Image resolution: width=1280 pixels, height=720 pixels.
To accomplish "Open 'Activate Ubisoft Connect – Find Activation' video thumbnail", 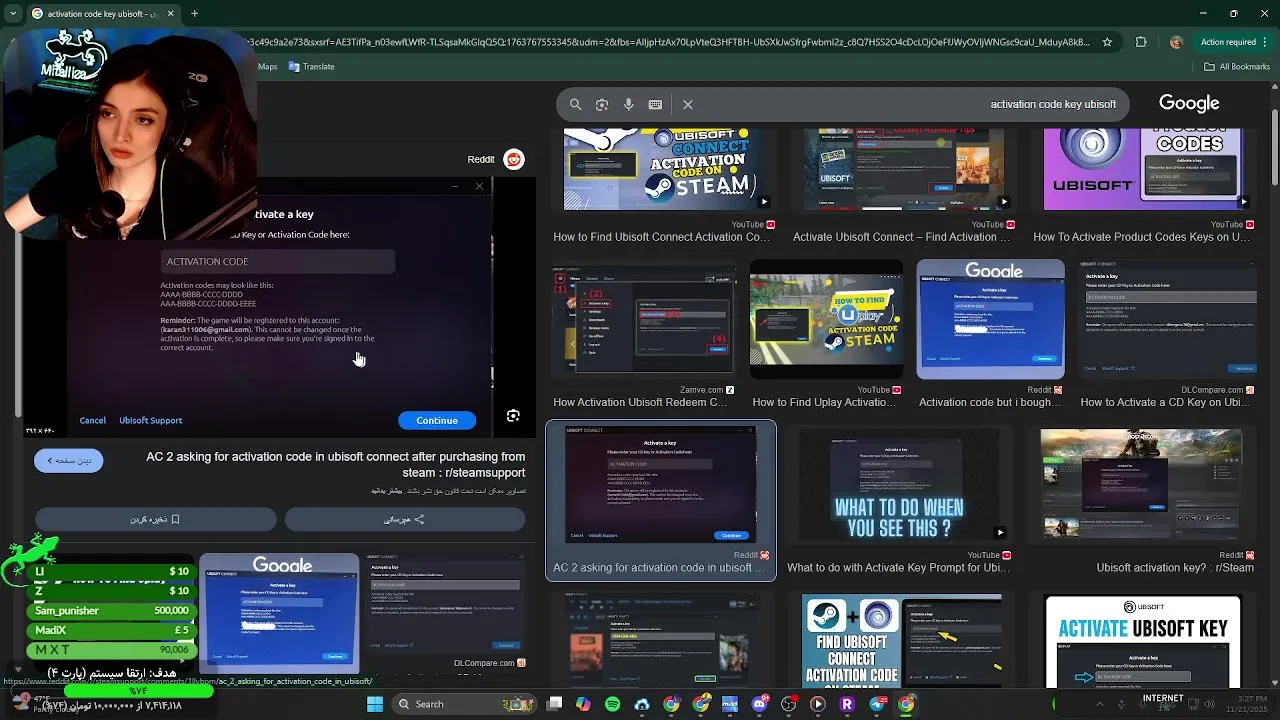I will pos(904,169).
